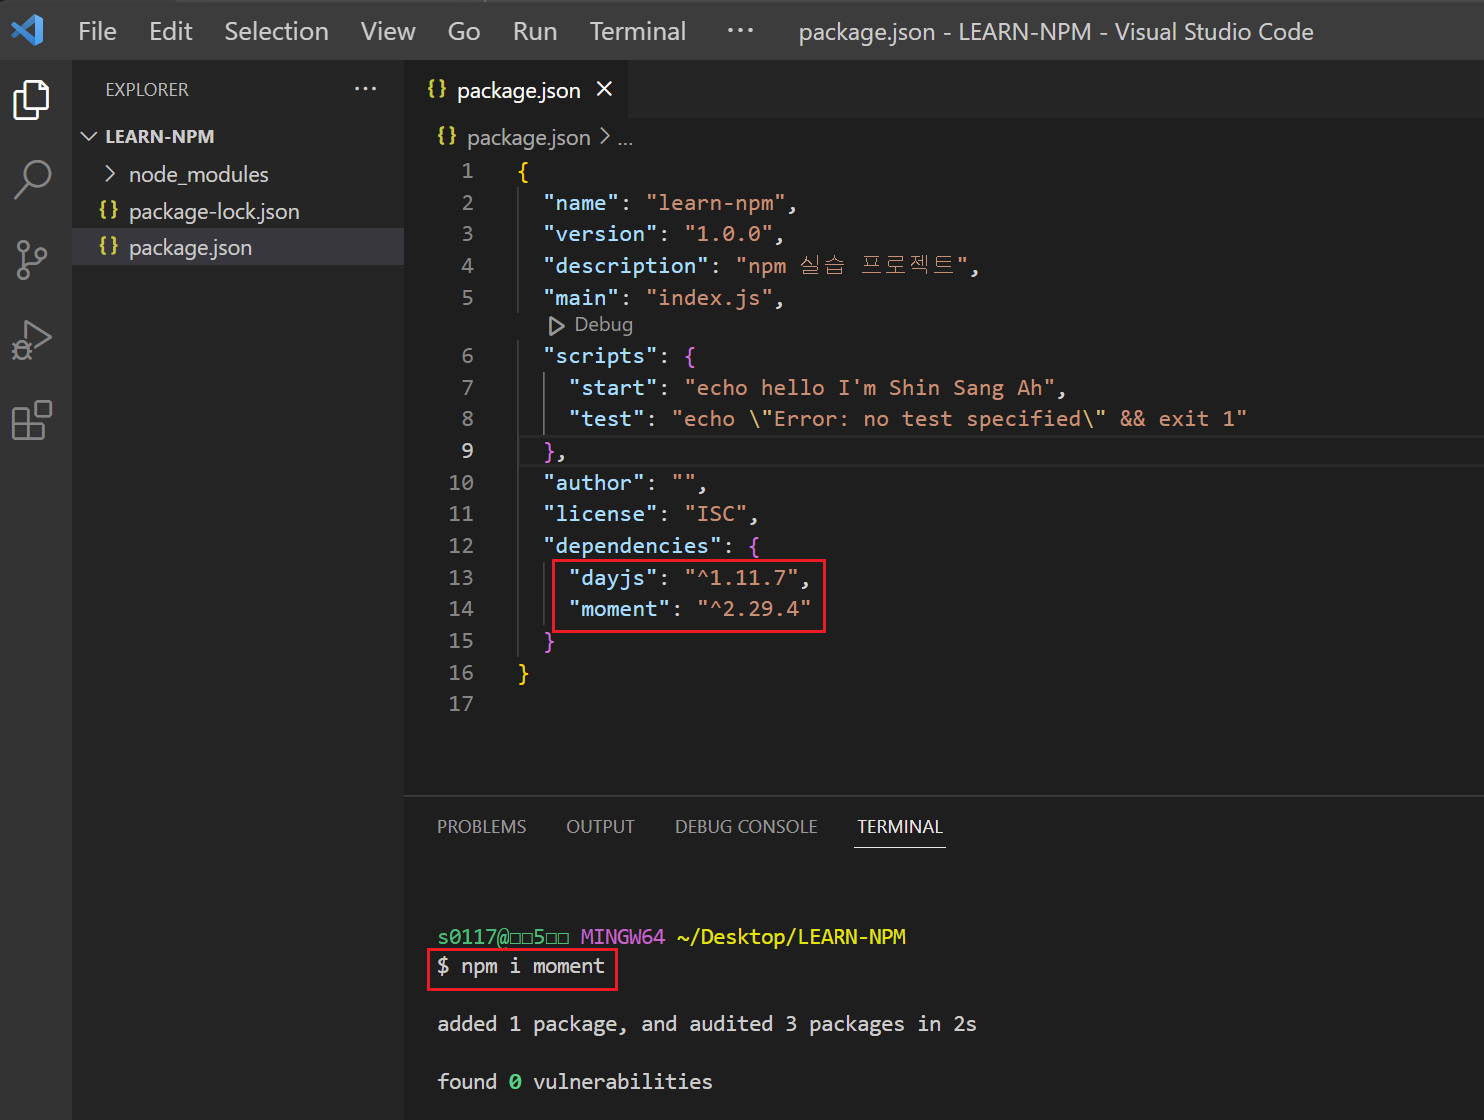Click the found 0 vulnerabilities line
This screenshot has width=1484, height=1120.
tap(575, 1082)
